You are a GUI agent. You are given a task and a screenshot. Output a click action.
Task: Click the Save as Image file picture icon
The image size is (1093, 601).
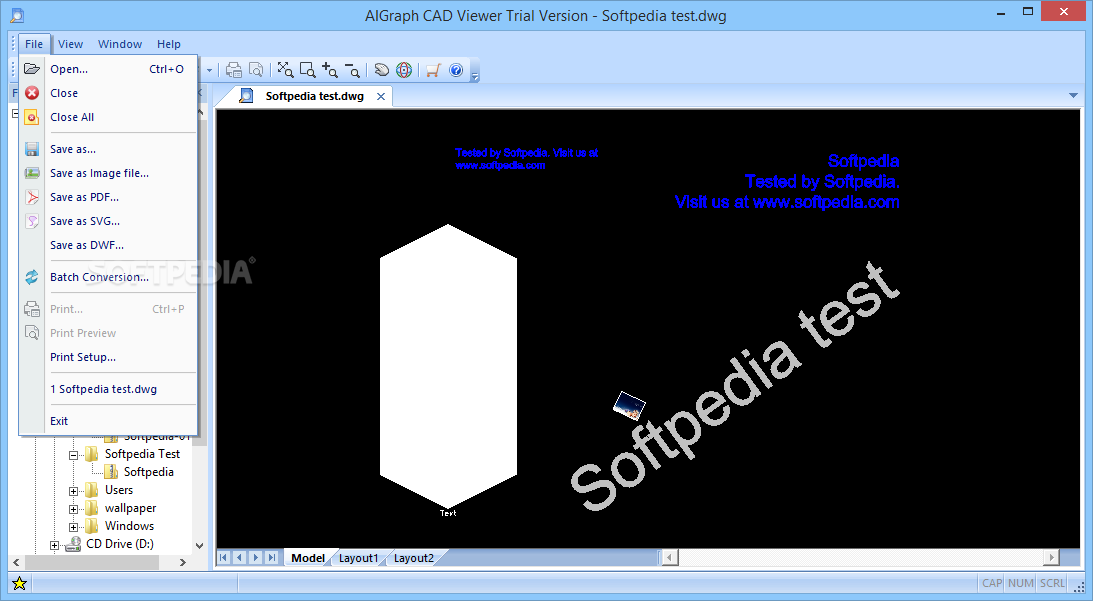[31, 173]
